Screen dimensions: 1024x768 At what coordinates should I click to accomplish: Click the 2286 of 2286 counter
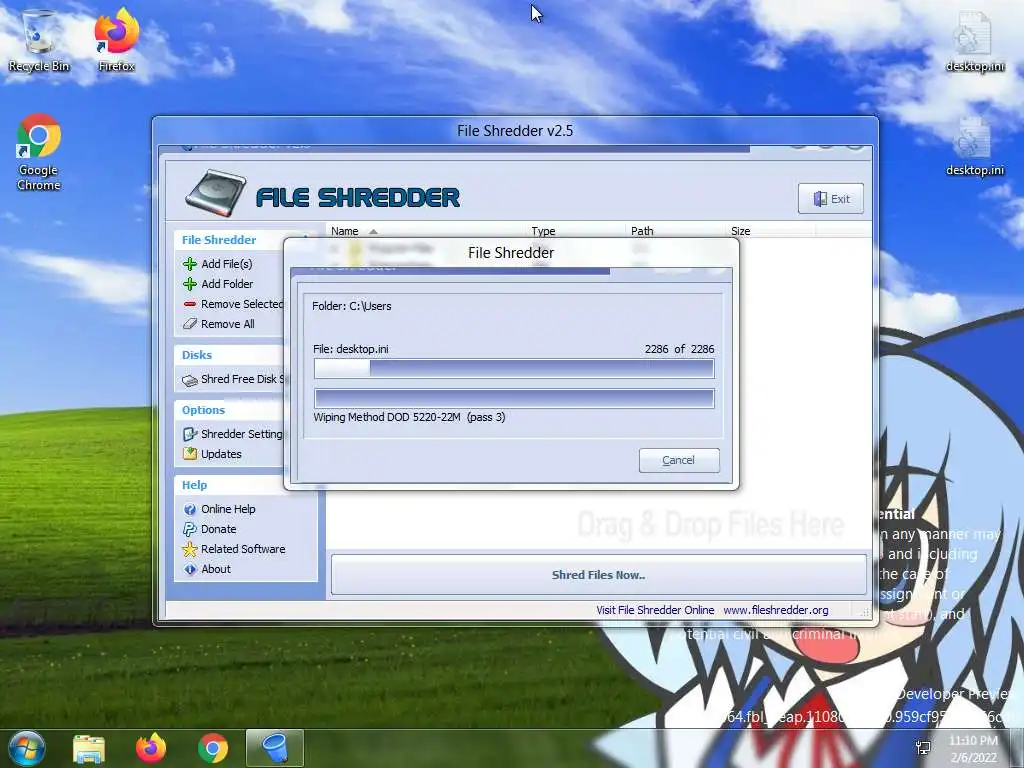[x=679, y=349]
